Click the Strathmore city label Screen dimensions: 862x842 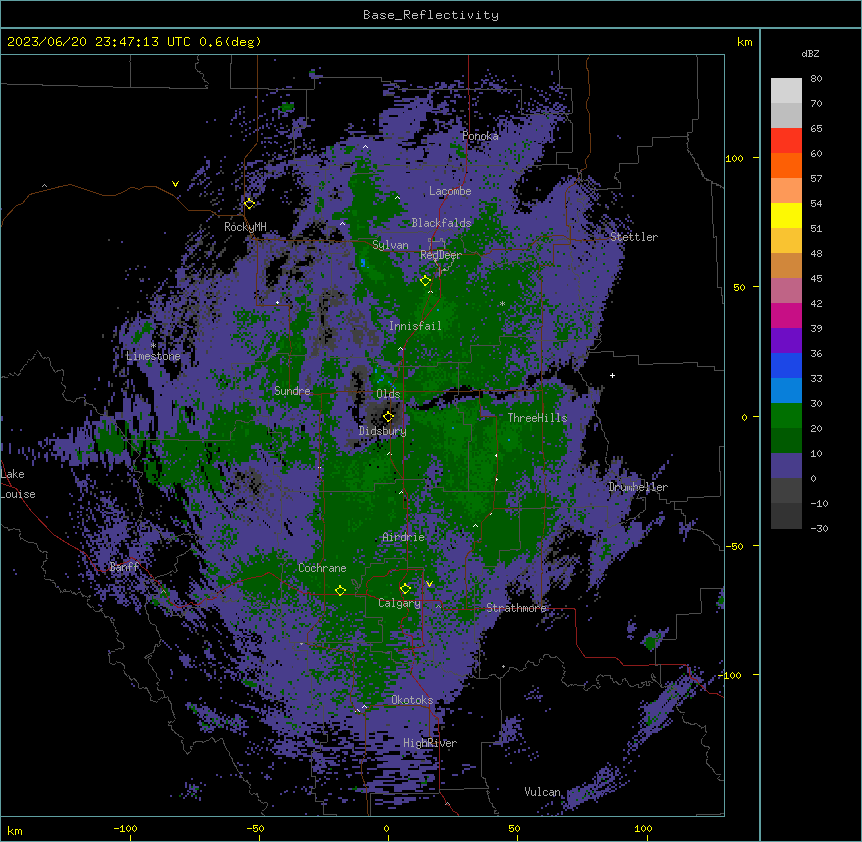coord(516,608)
